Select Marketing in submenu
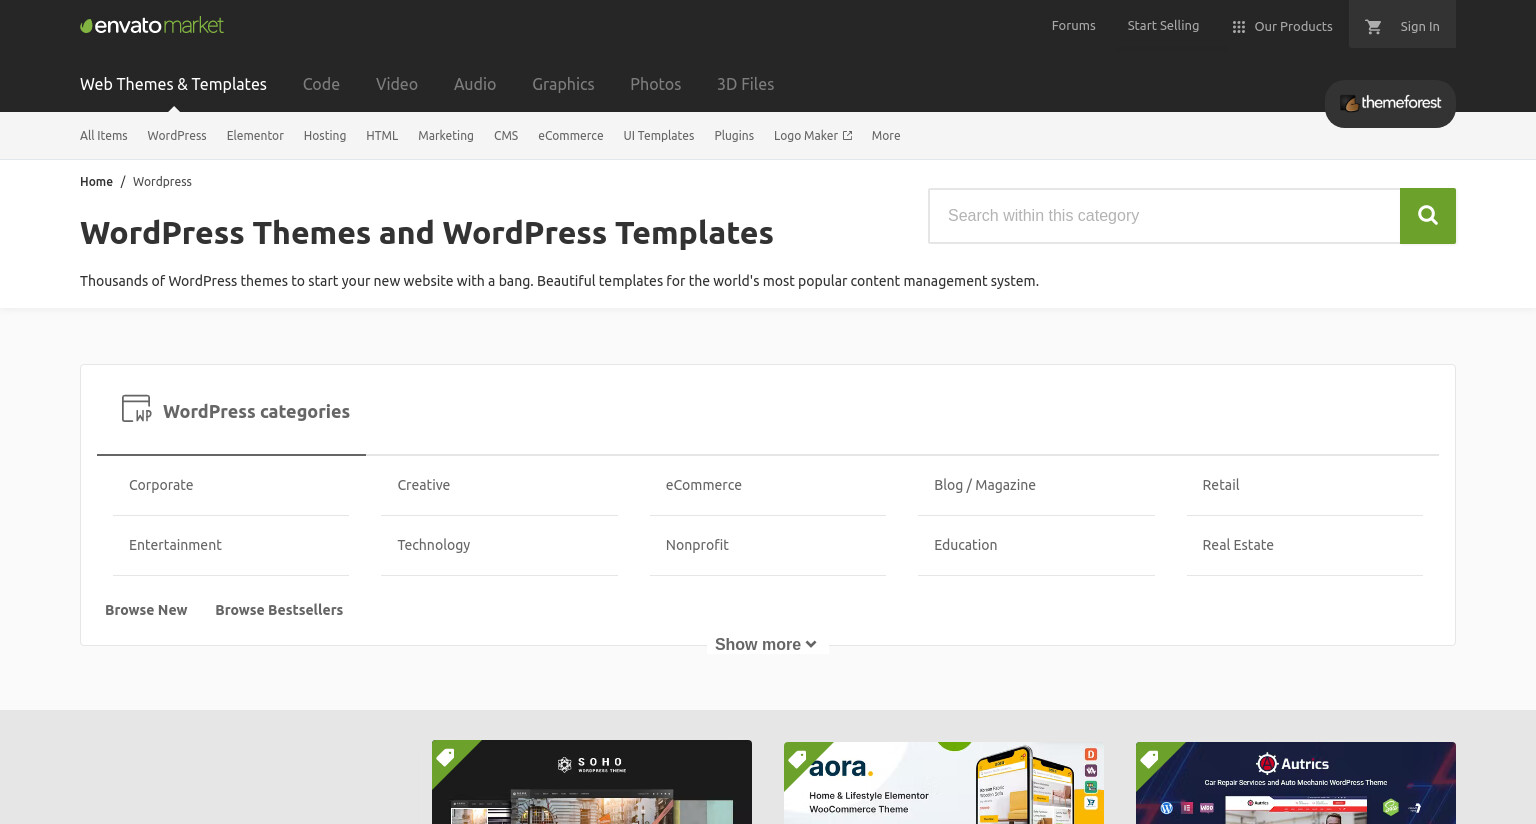 [446, 136]
